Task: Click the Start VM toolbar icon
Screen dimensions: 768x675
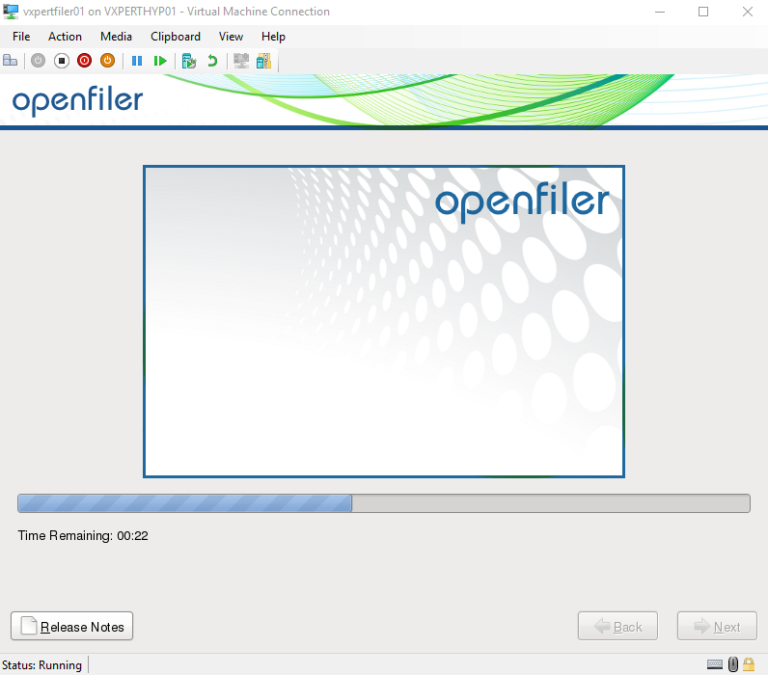Action: (38, 61)
